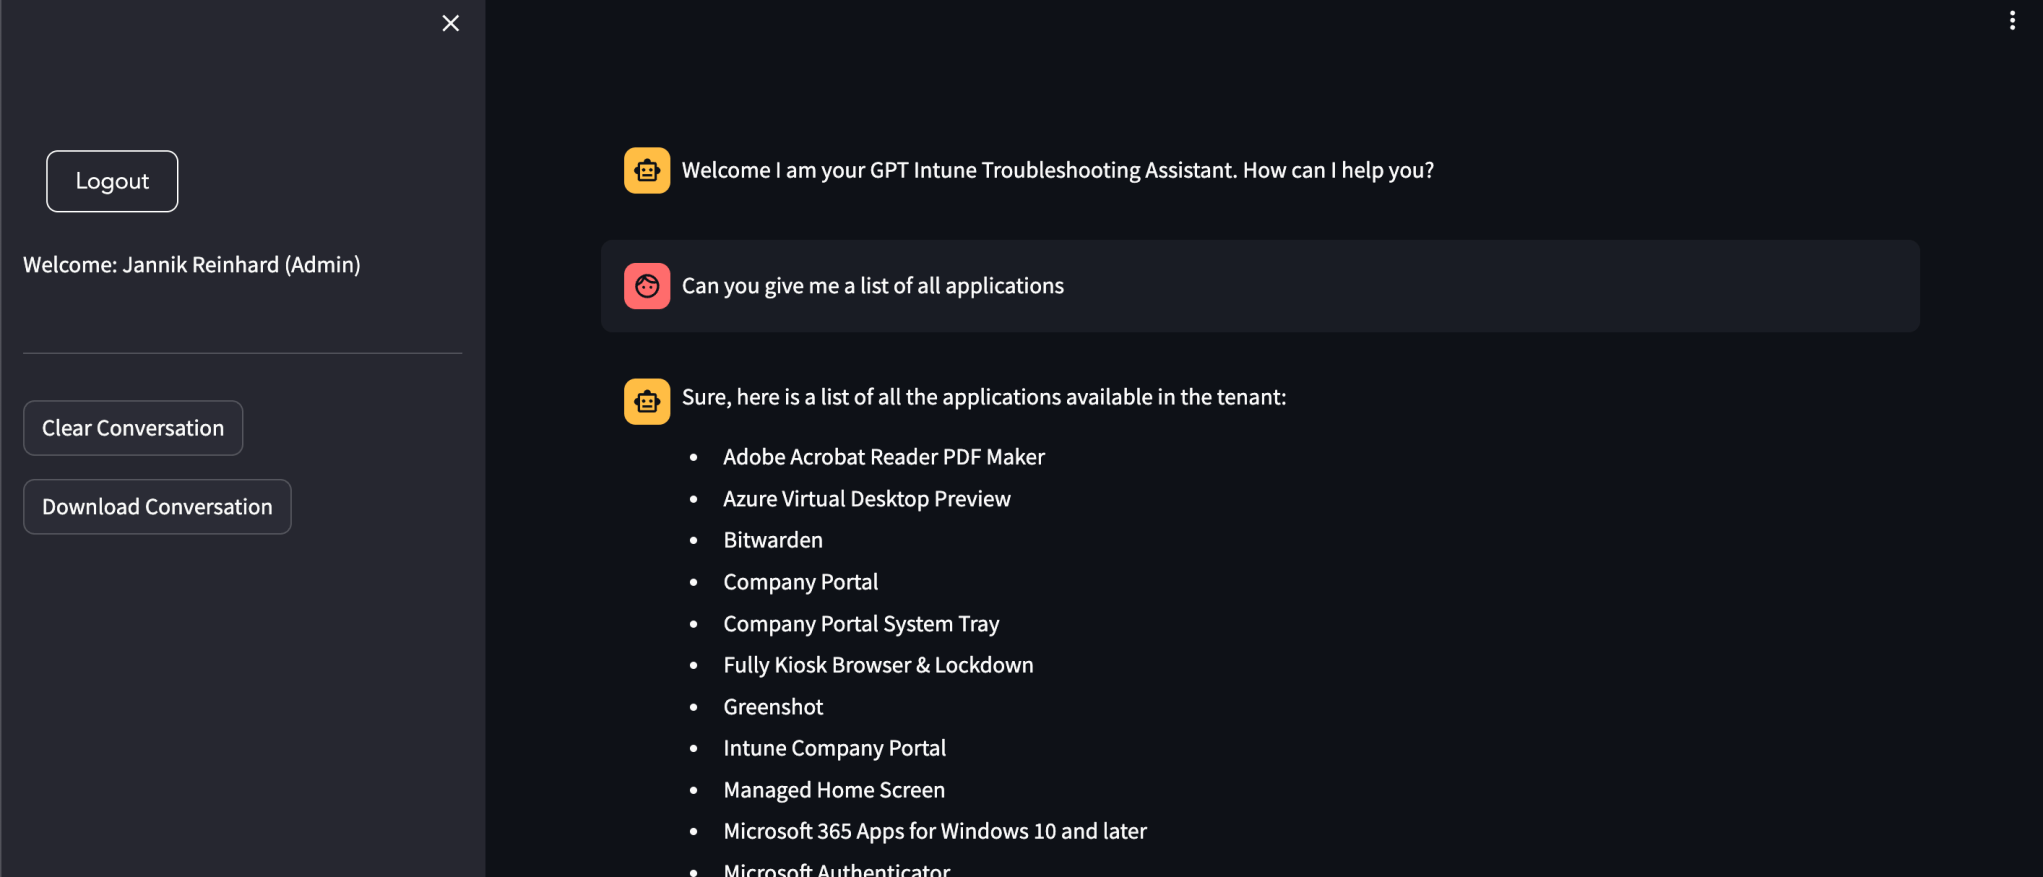Select Azure Virtual Desktop Preview entry
Screen dimensions: 2043x877
866,498
